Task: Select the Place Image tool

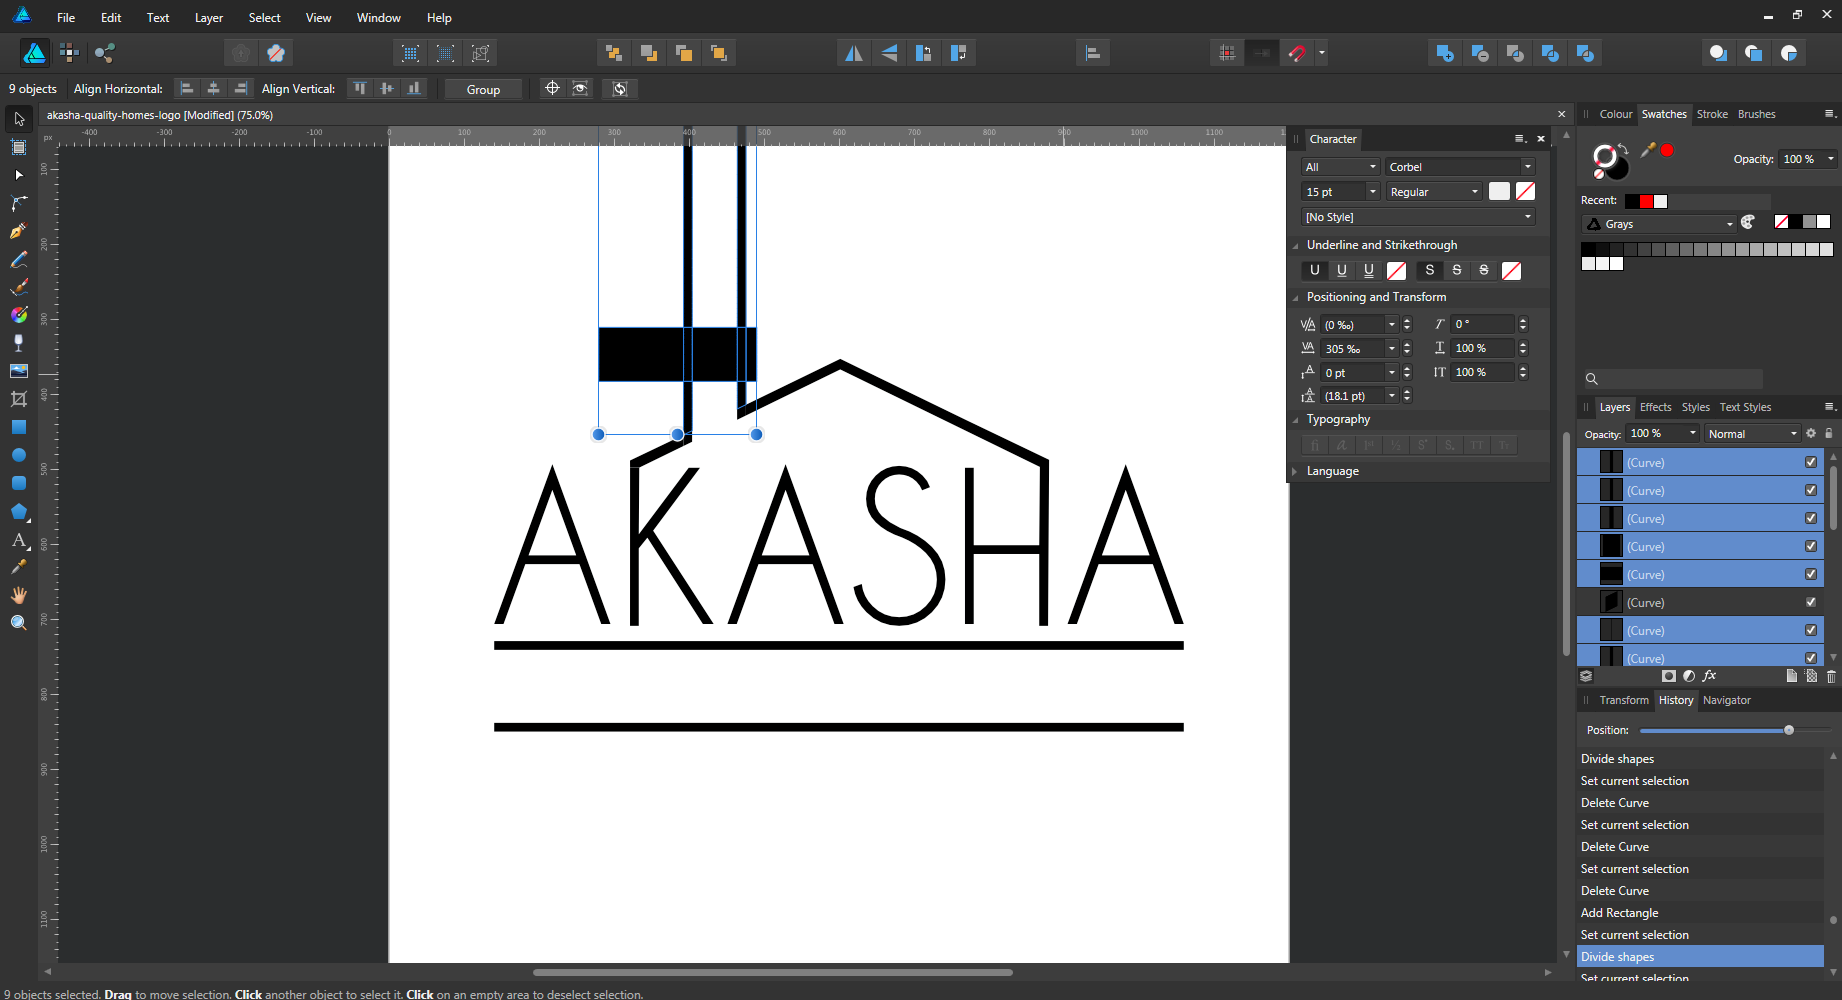Action: click(19, 371)
